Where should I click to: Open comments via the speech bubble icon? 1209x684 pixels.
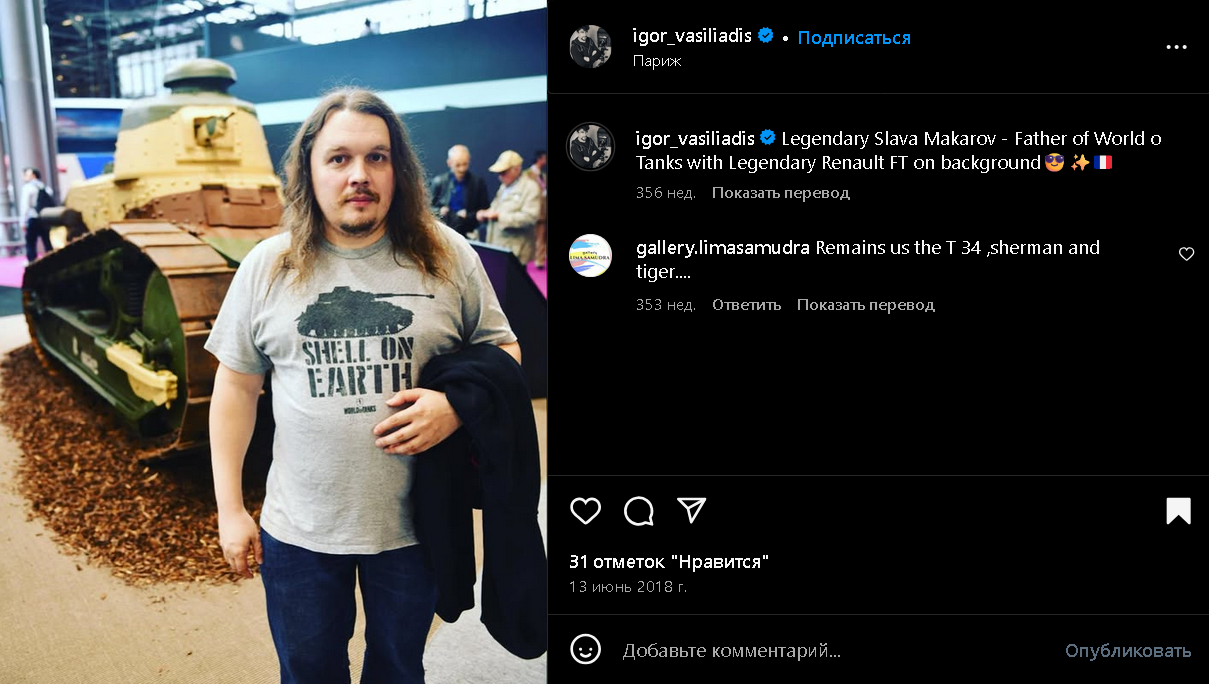point(639,511)
